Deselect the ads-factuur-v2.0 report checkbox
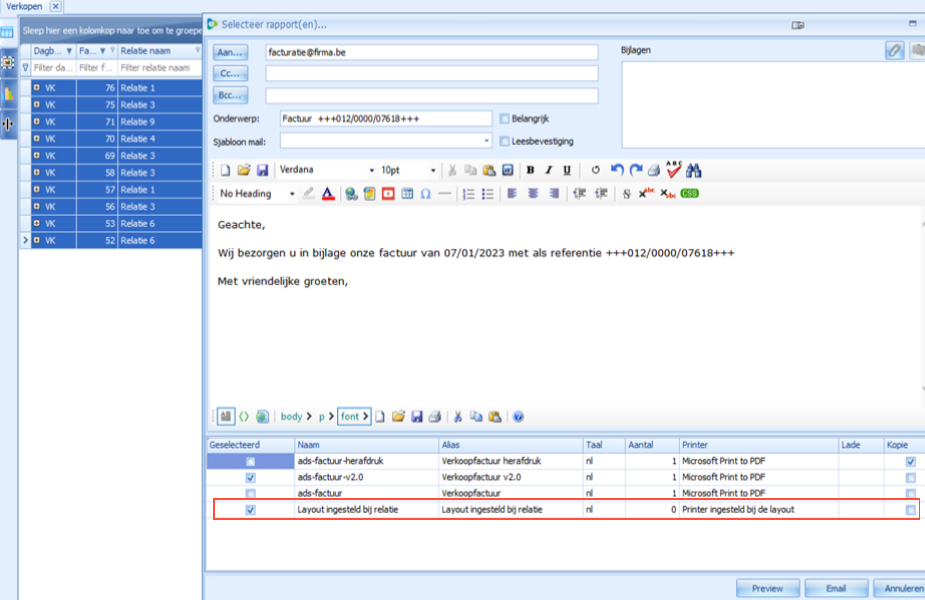 [251, 477]
